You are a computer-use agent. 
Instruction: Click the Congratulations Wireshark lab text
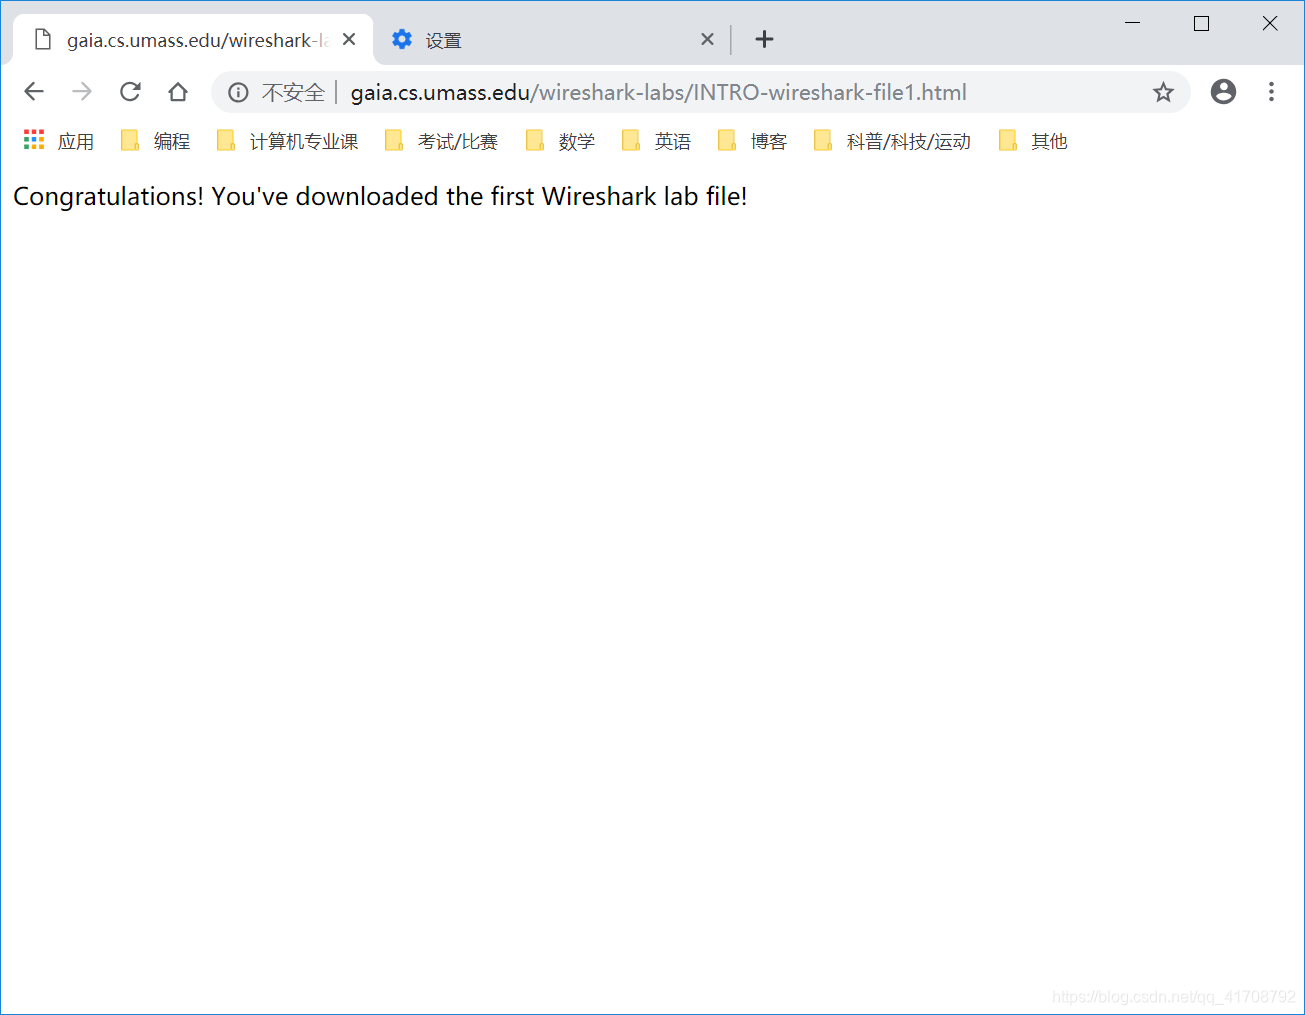[380, 197]
